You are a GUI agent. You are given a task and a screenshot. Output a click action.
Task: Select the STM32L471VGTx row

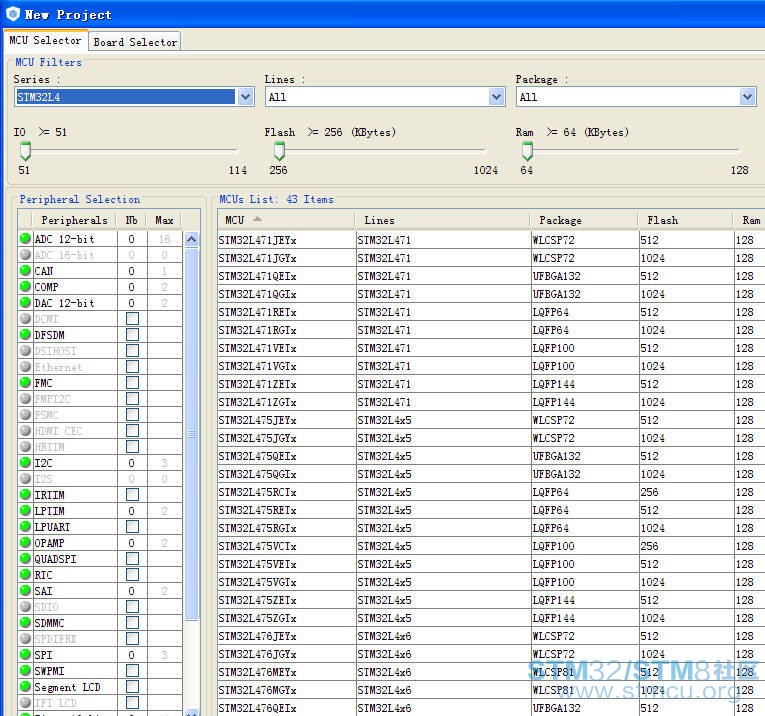[491, 366]
